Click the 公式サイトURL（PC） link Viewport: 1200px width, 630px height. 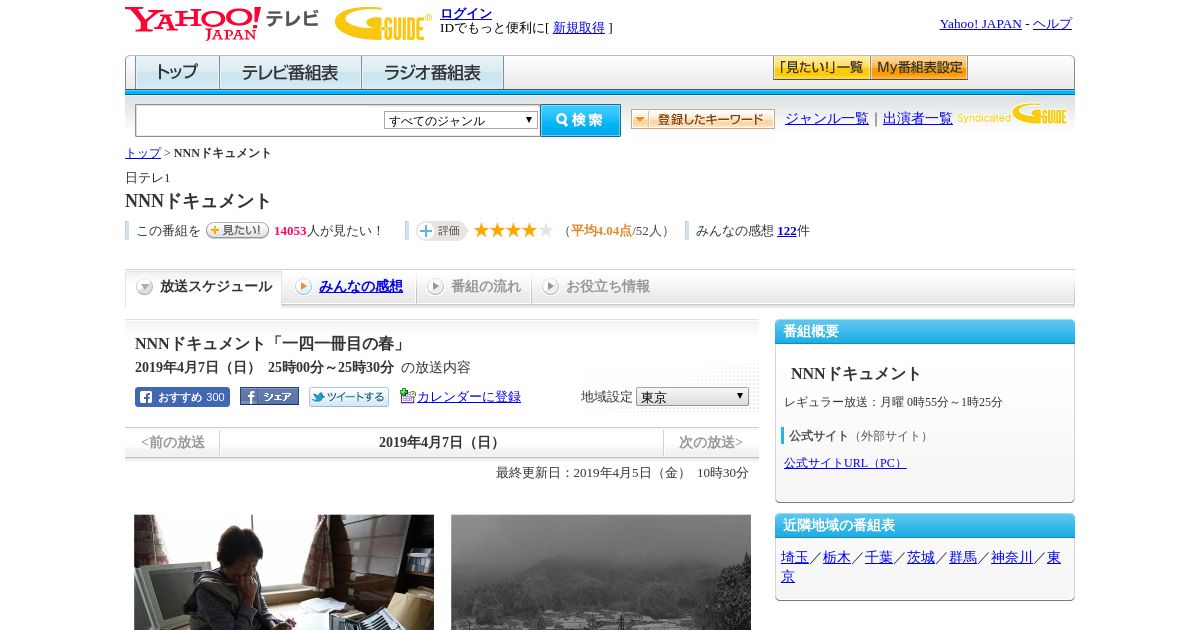(845, 463)
